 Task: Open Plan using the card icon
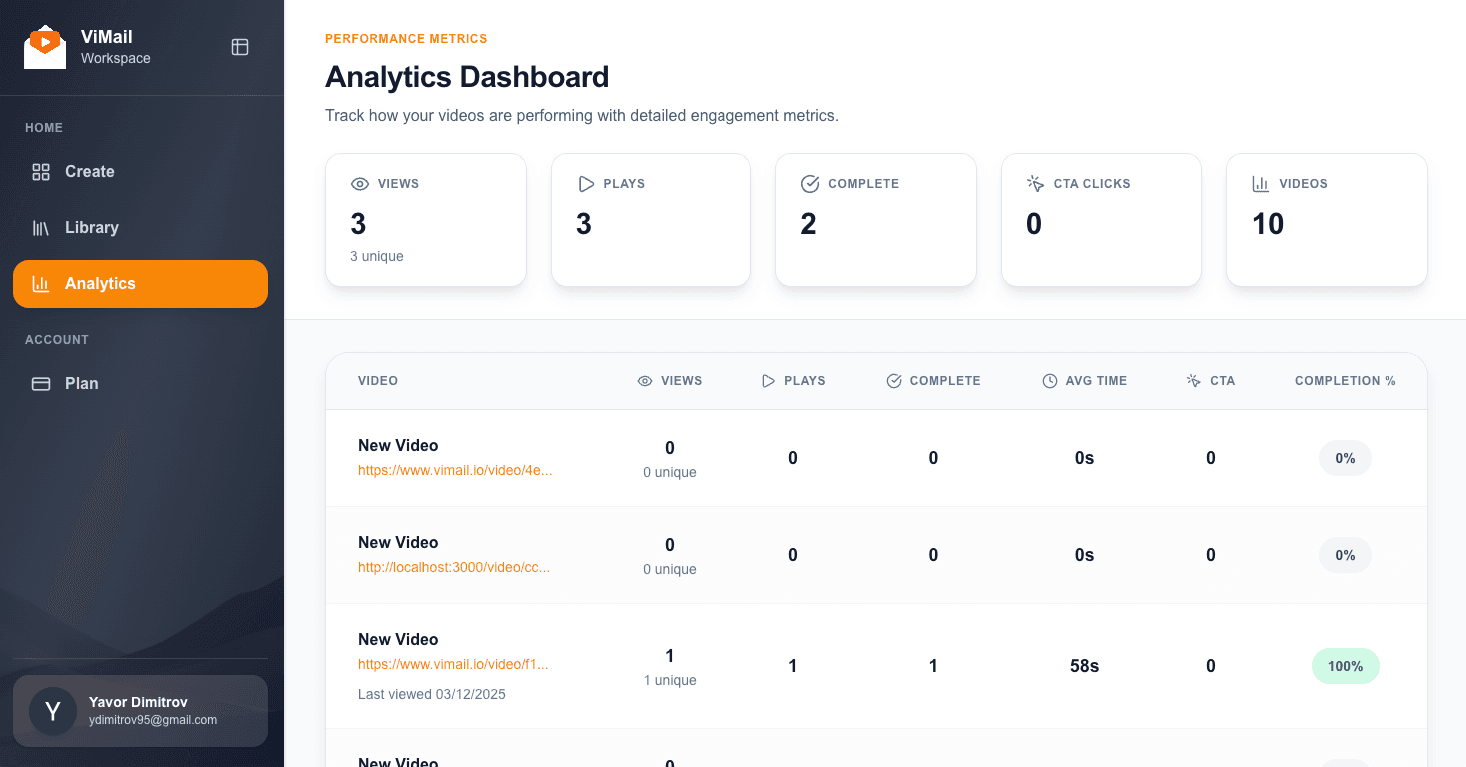coord(40,383)
